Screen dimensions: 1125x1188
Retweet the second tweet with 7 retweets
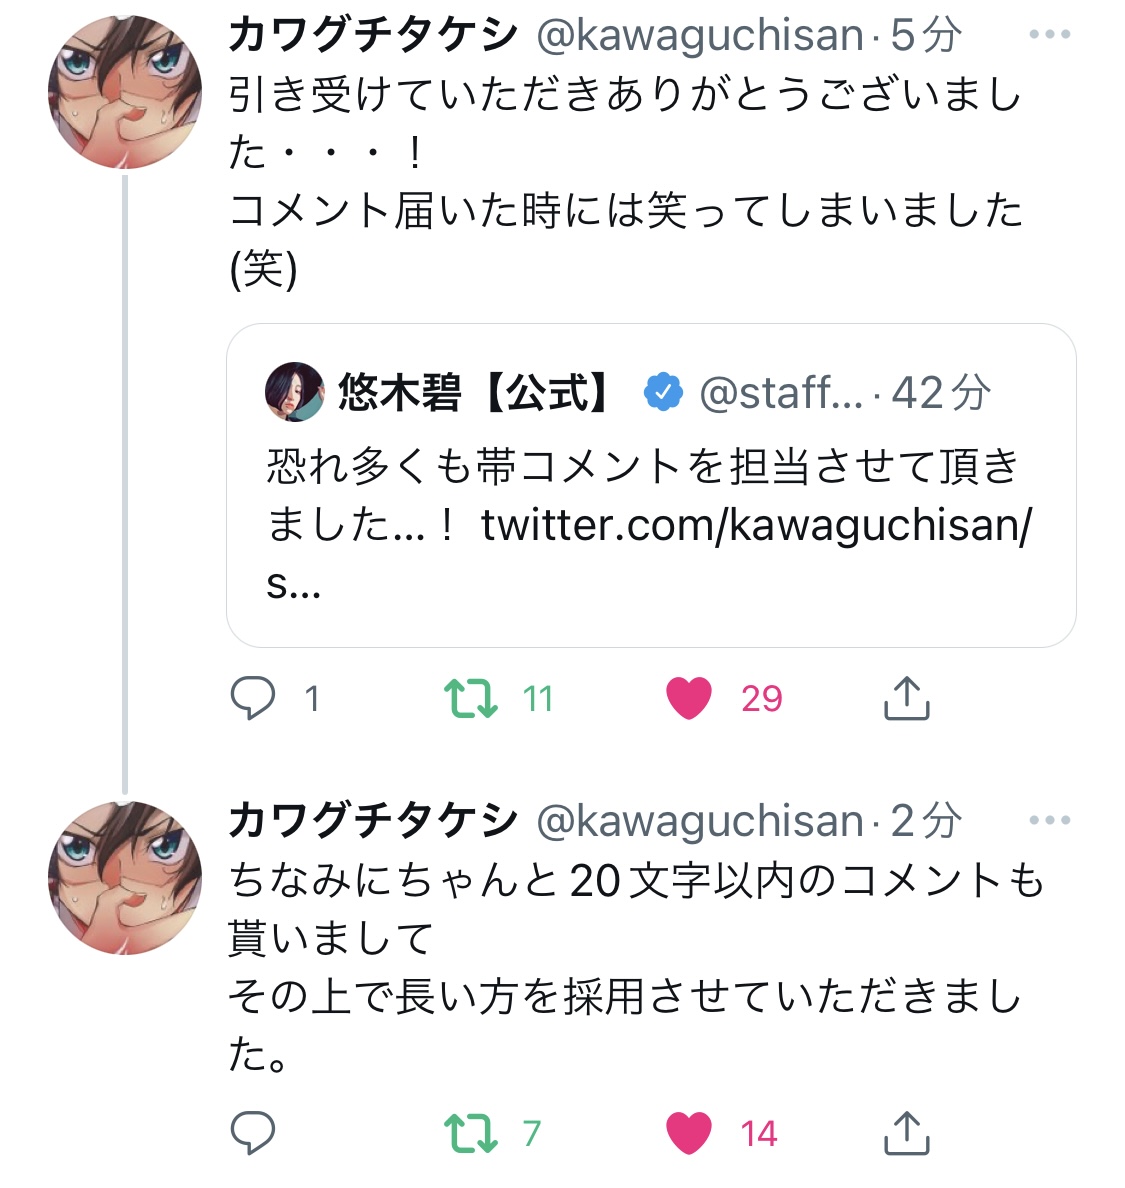[x=471, y=1133]
